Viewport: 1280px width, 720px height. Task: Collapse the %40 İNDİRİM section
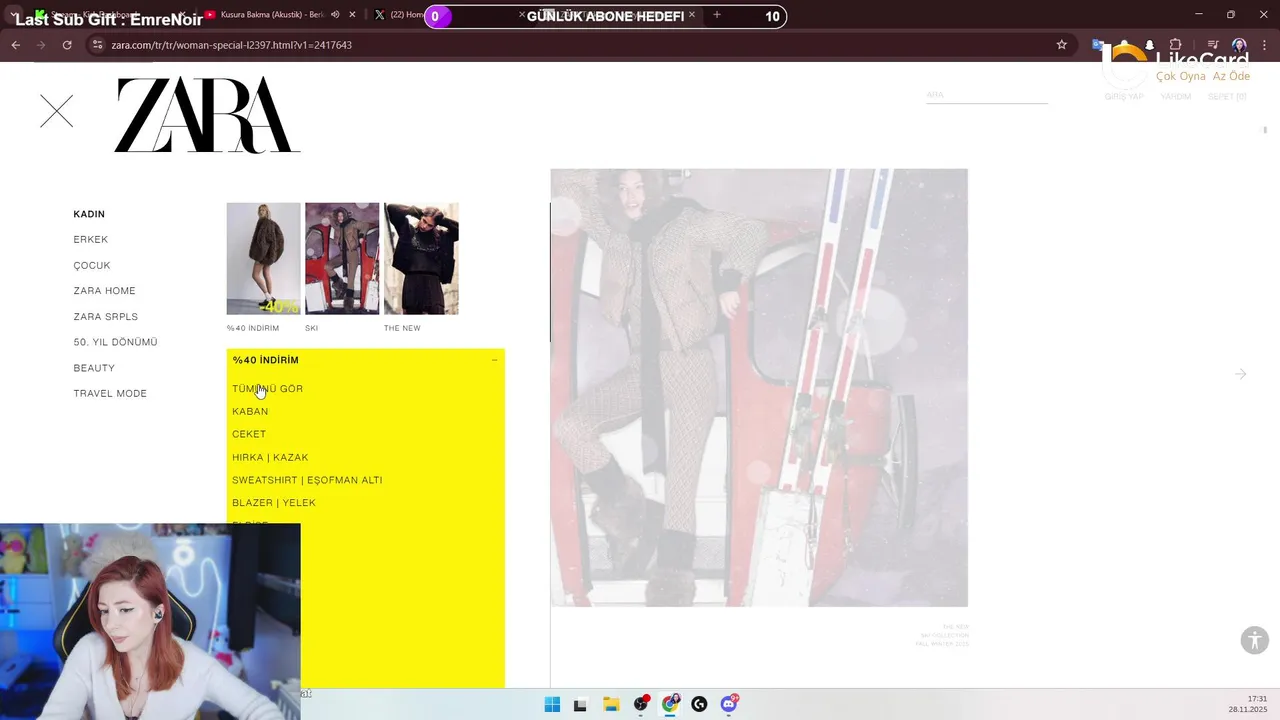[x=494, y=360]
